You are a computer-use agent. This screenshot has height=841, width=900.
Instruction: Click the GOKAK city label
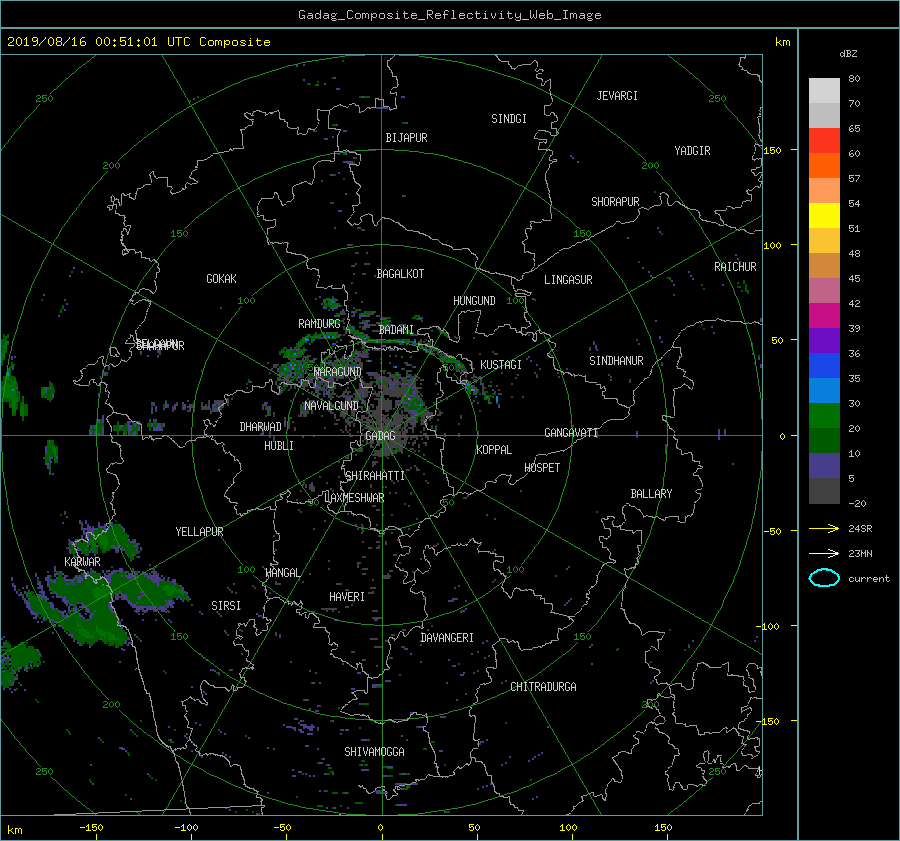pyautogui.click(x=221, y=279)
